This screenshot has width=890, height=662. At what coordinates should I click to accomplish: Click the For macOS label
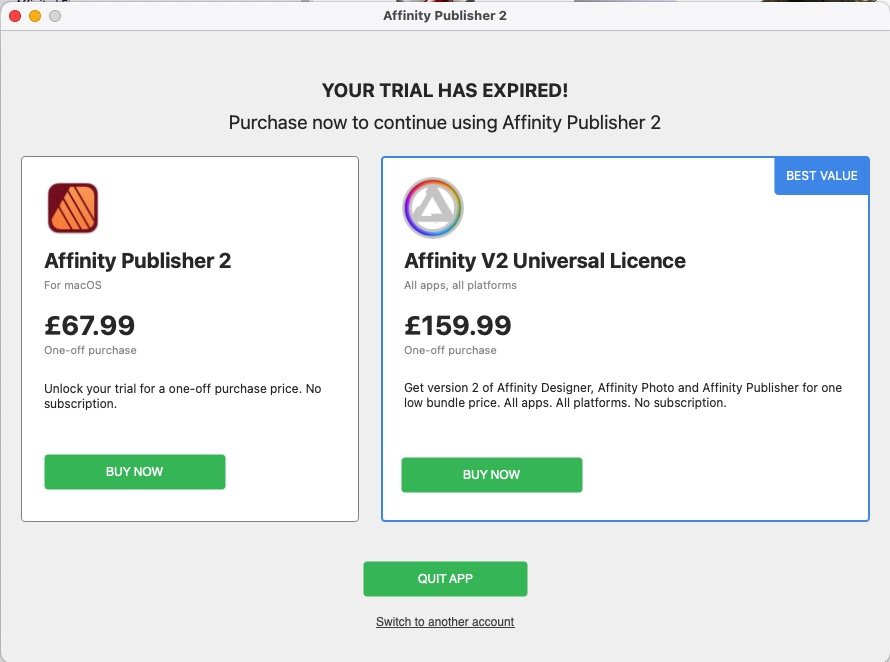tap(73, 285)
